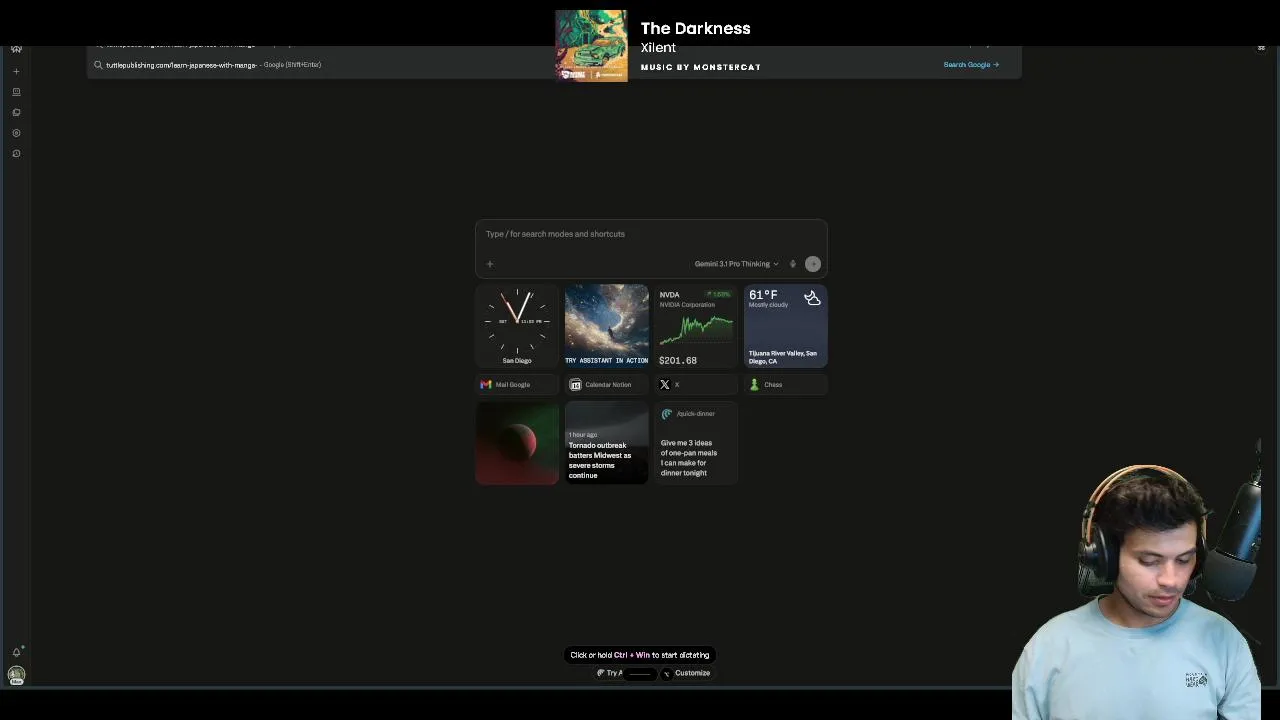Click Search Google link
Viewport: 1280px width, 720px height.
click(x=971, y=65)
